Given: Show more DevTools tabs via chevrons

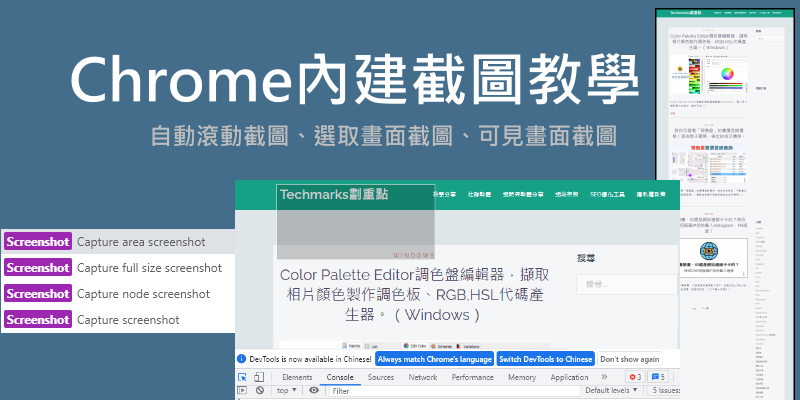Looking at the screenshot, I should click(x=605, y=377).
